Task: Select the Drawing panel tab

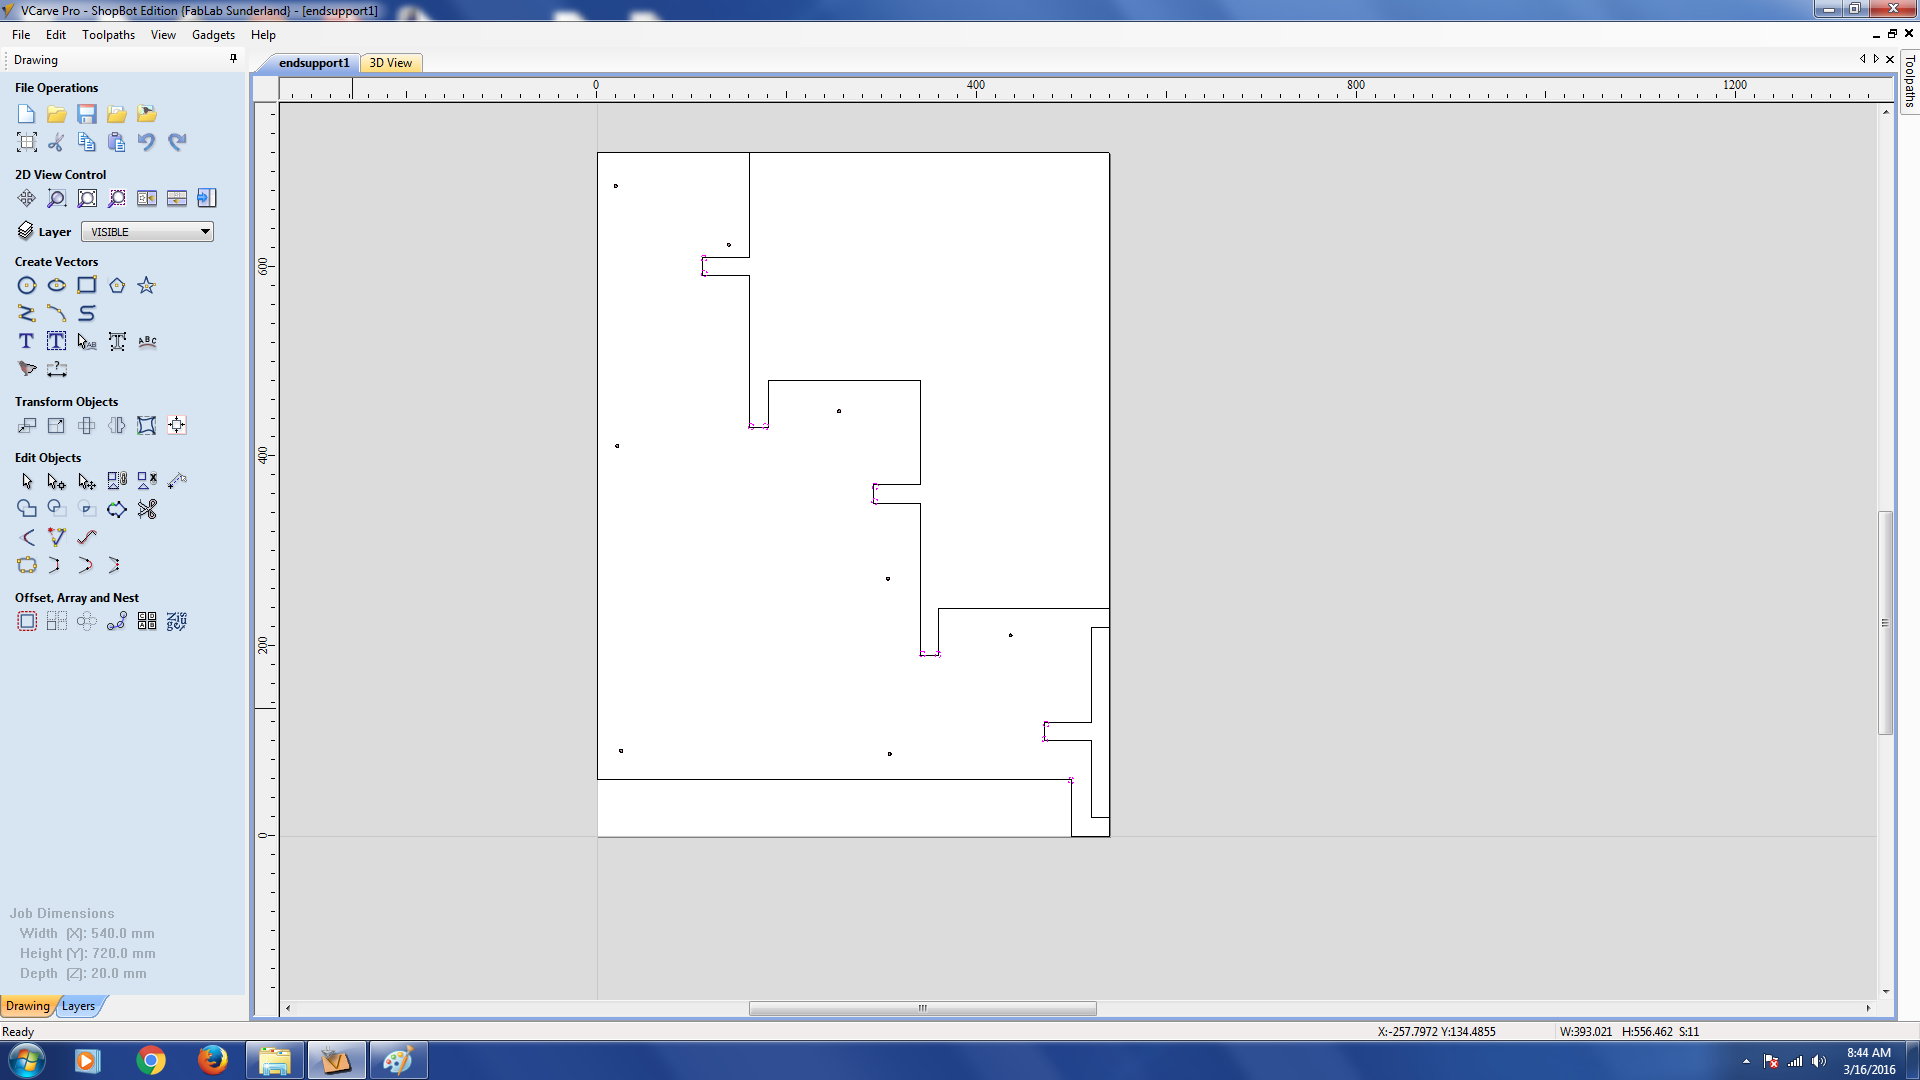Action: (27, 1006)
